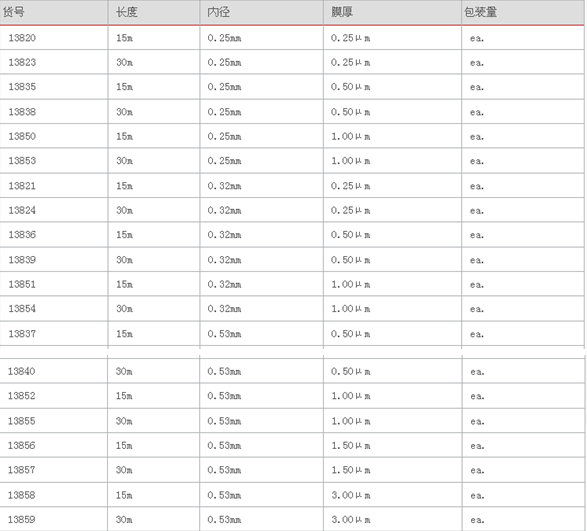The width and height of the screenshot is (587, 531).
Task: Click item number 13837
Action: coord(22,334)
